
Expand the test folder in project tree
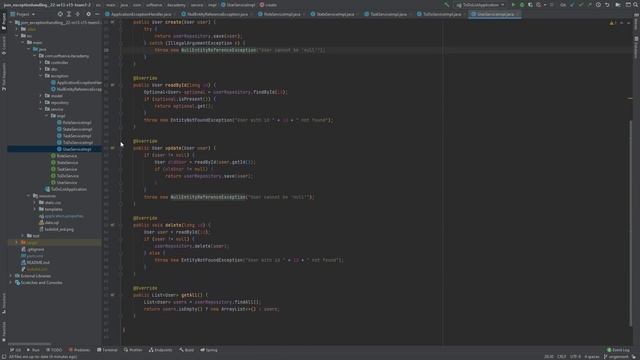click(x=23, y=236)
